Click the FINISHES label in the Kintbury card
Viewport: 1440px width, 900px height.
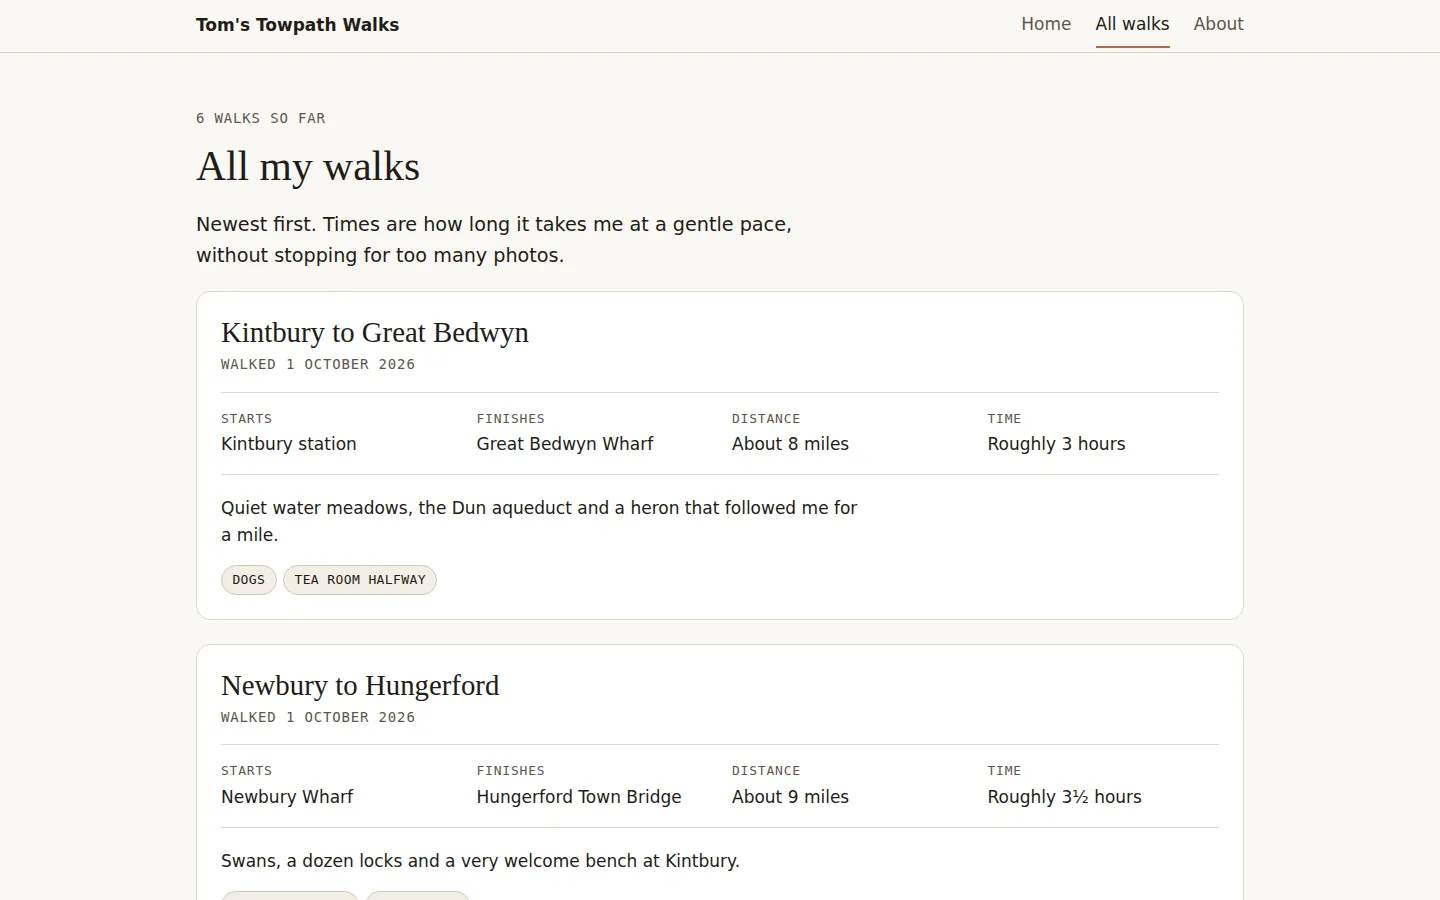point(511,419)
